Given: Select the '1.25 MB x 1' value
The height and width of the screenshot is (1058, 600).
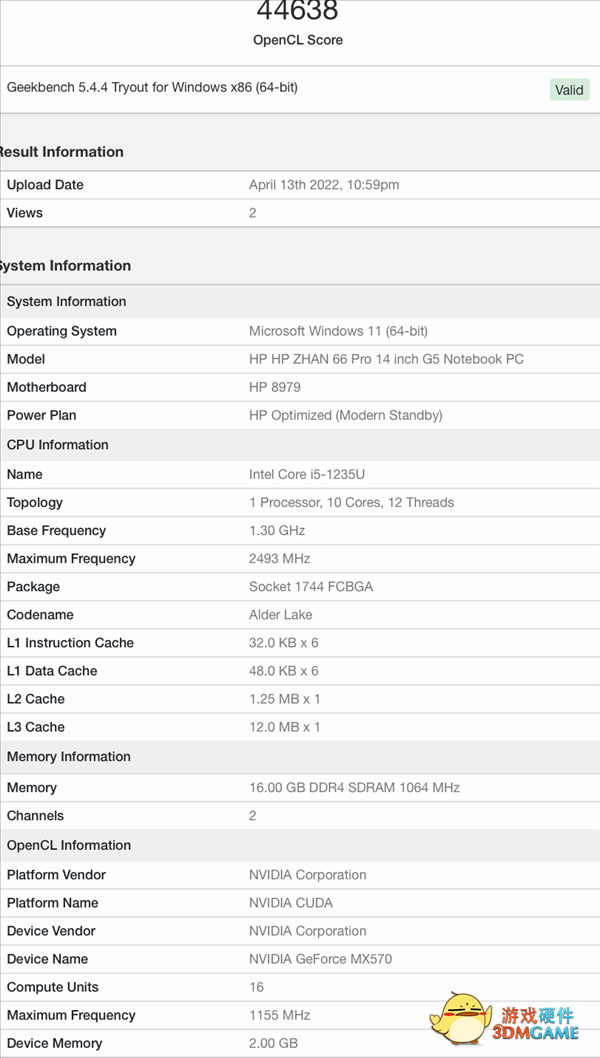Looking at the screenshot, I should tap(285, 699).
